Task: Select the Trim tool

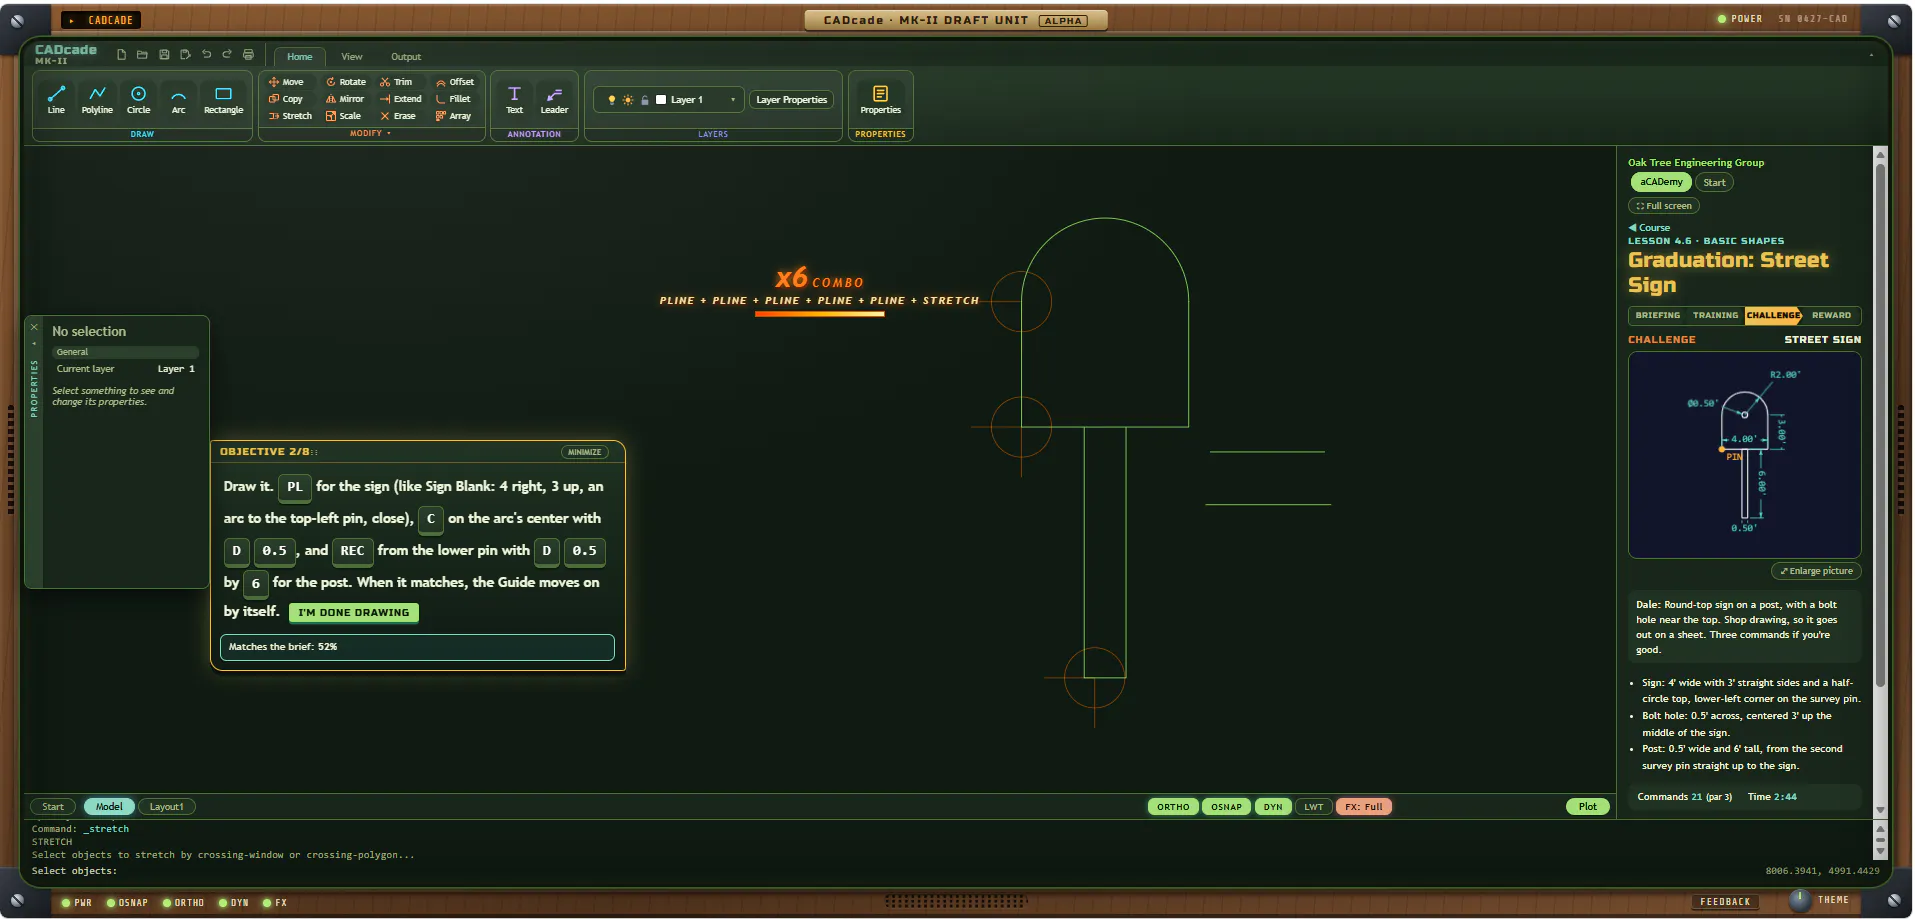Action: [396, 82]
